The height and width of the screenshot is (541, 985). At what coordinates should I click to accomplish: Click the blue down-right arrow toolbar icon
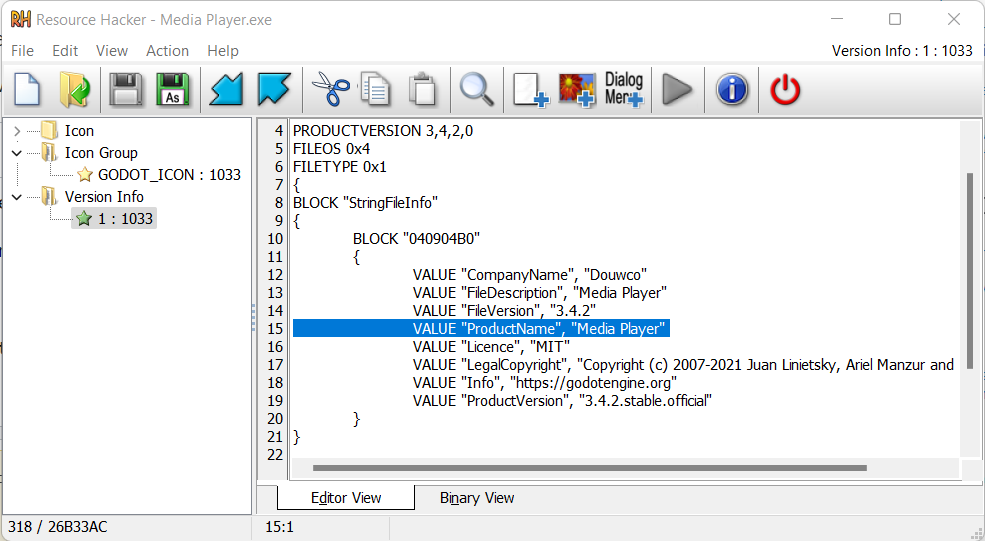point(275,89)
